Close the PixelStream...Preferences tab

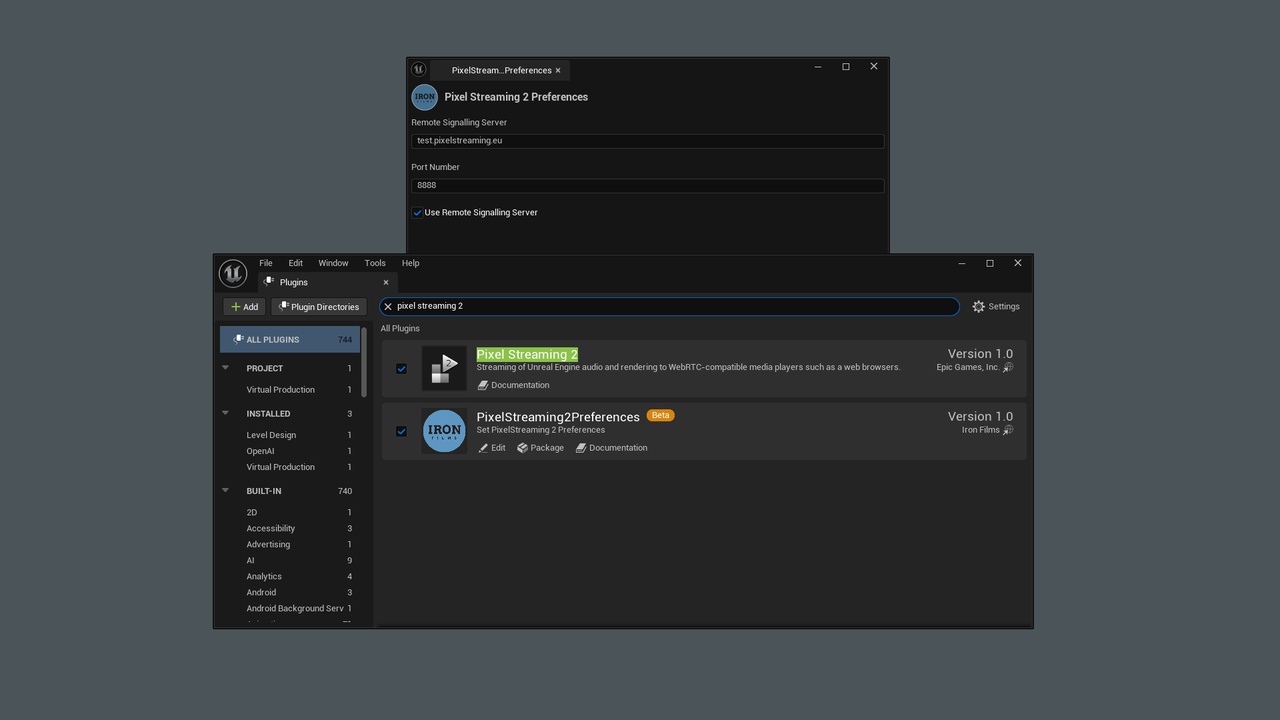tap(558, 70)
